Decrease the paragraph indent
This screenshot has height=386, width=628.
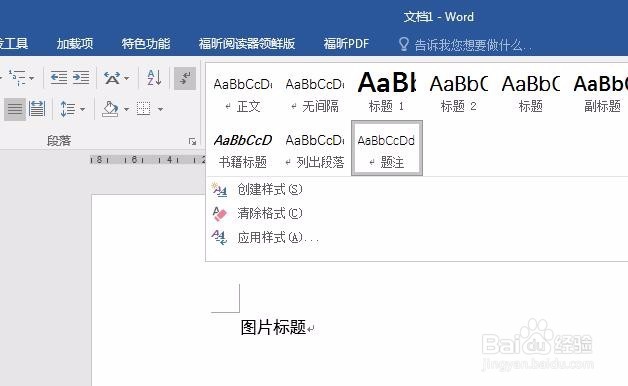point(59,77)
